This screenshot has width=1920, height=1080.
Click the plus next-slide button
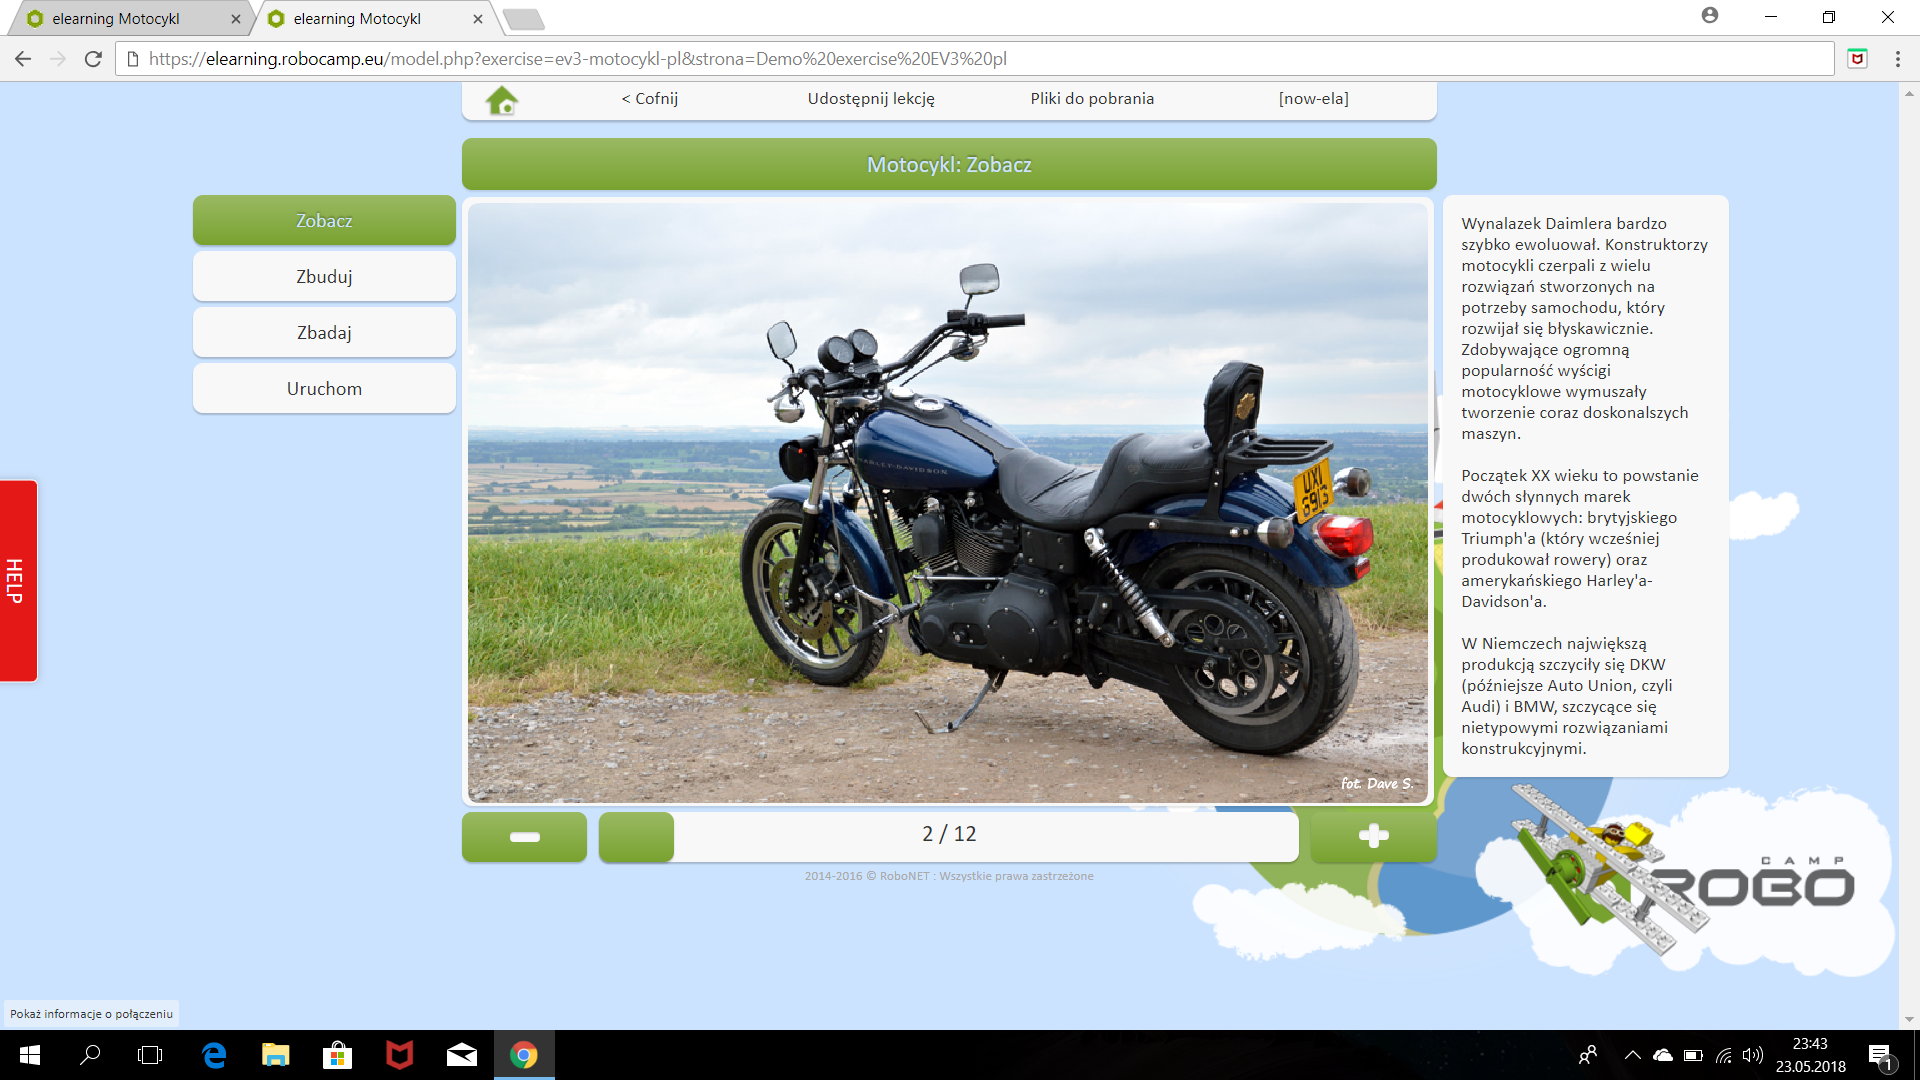[x=1373, y=837]
